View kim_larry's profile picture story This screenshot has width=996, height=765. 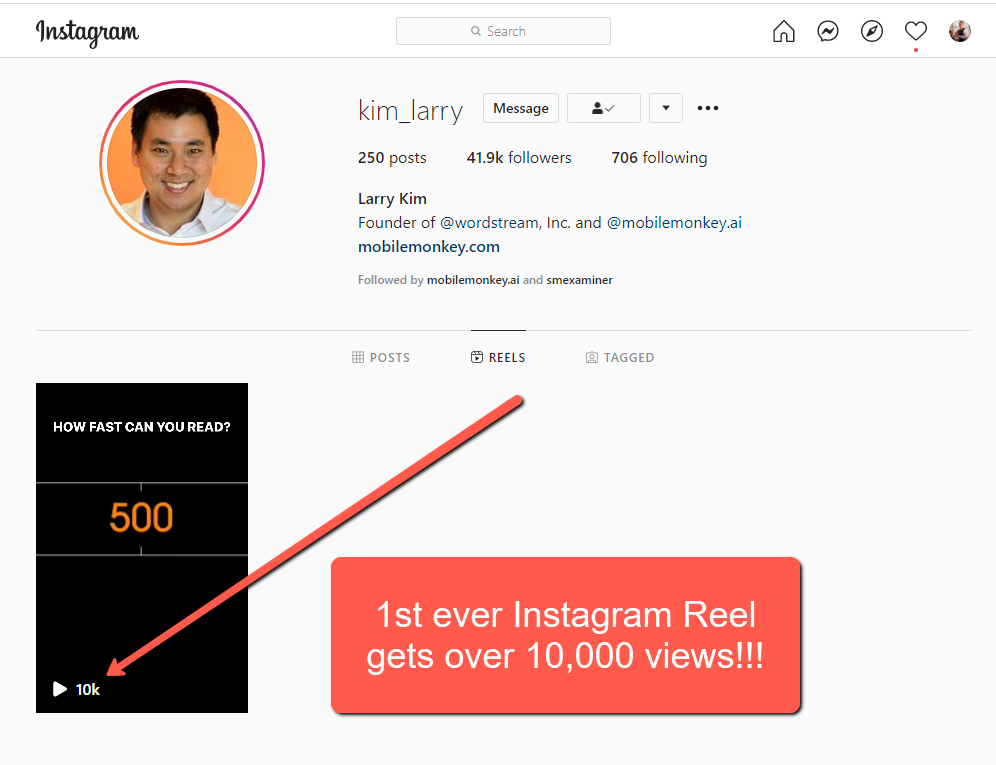(x=182, y=163)
